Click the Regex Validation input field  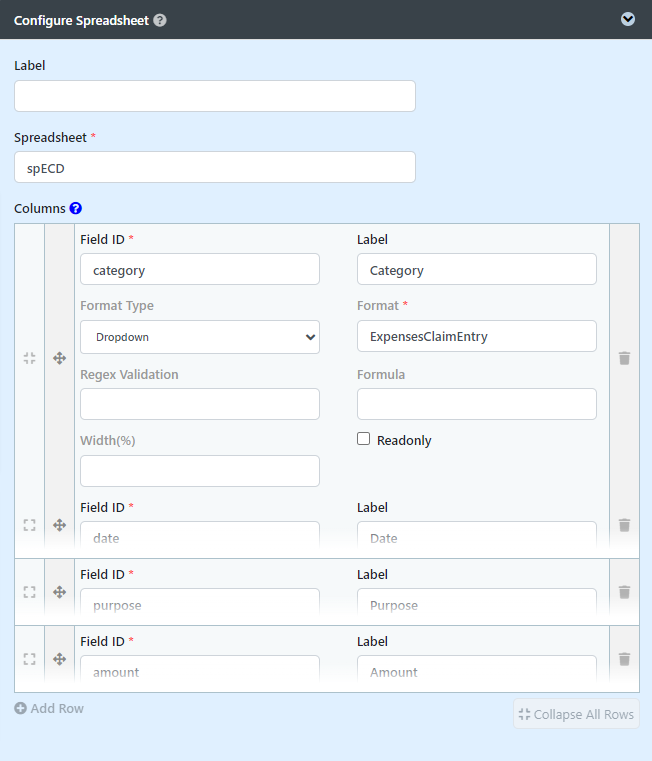(200, 404)
